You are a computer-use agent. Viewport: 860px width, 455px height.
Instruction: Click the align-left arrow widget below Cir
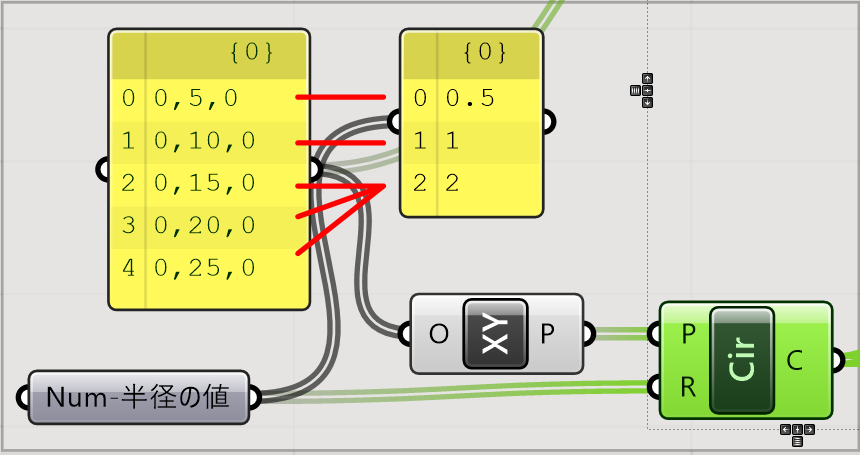(785, 429)
